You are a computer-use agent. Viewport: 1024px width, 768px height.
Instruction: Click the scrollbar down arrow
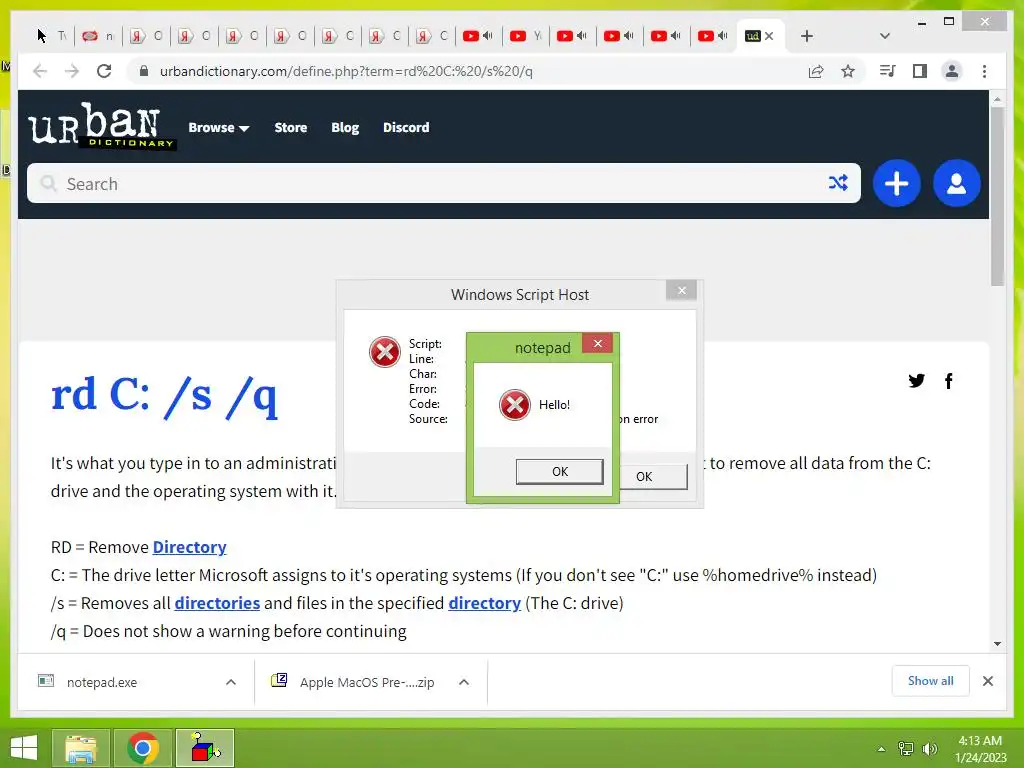tap(997, 643)
